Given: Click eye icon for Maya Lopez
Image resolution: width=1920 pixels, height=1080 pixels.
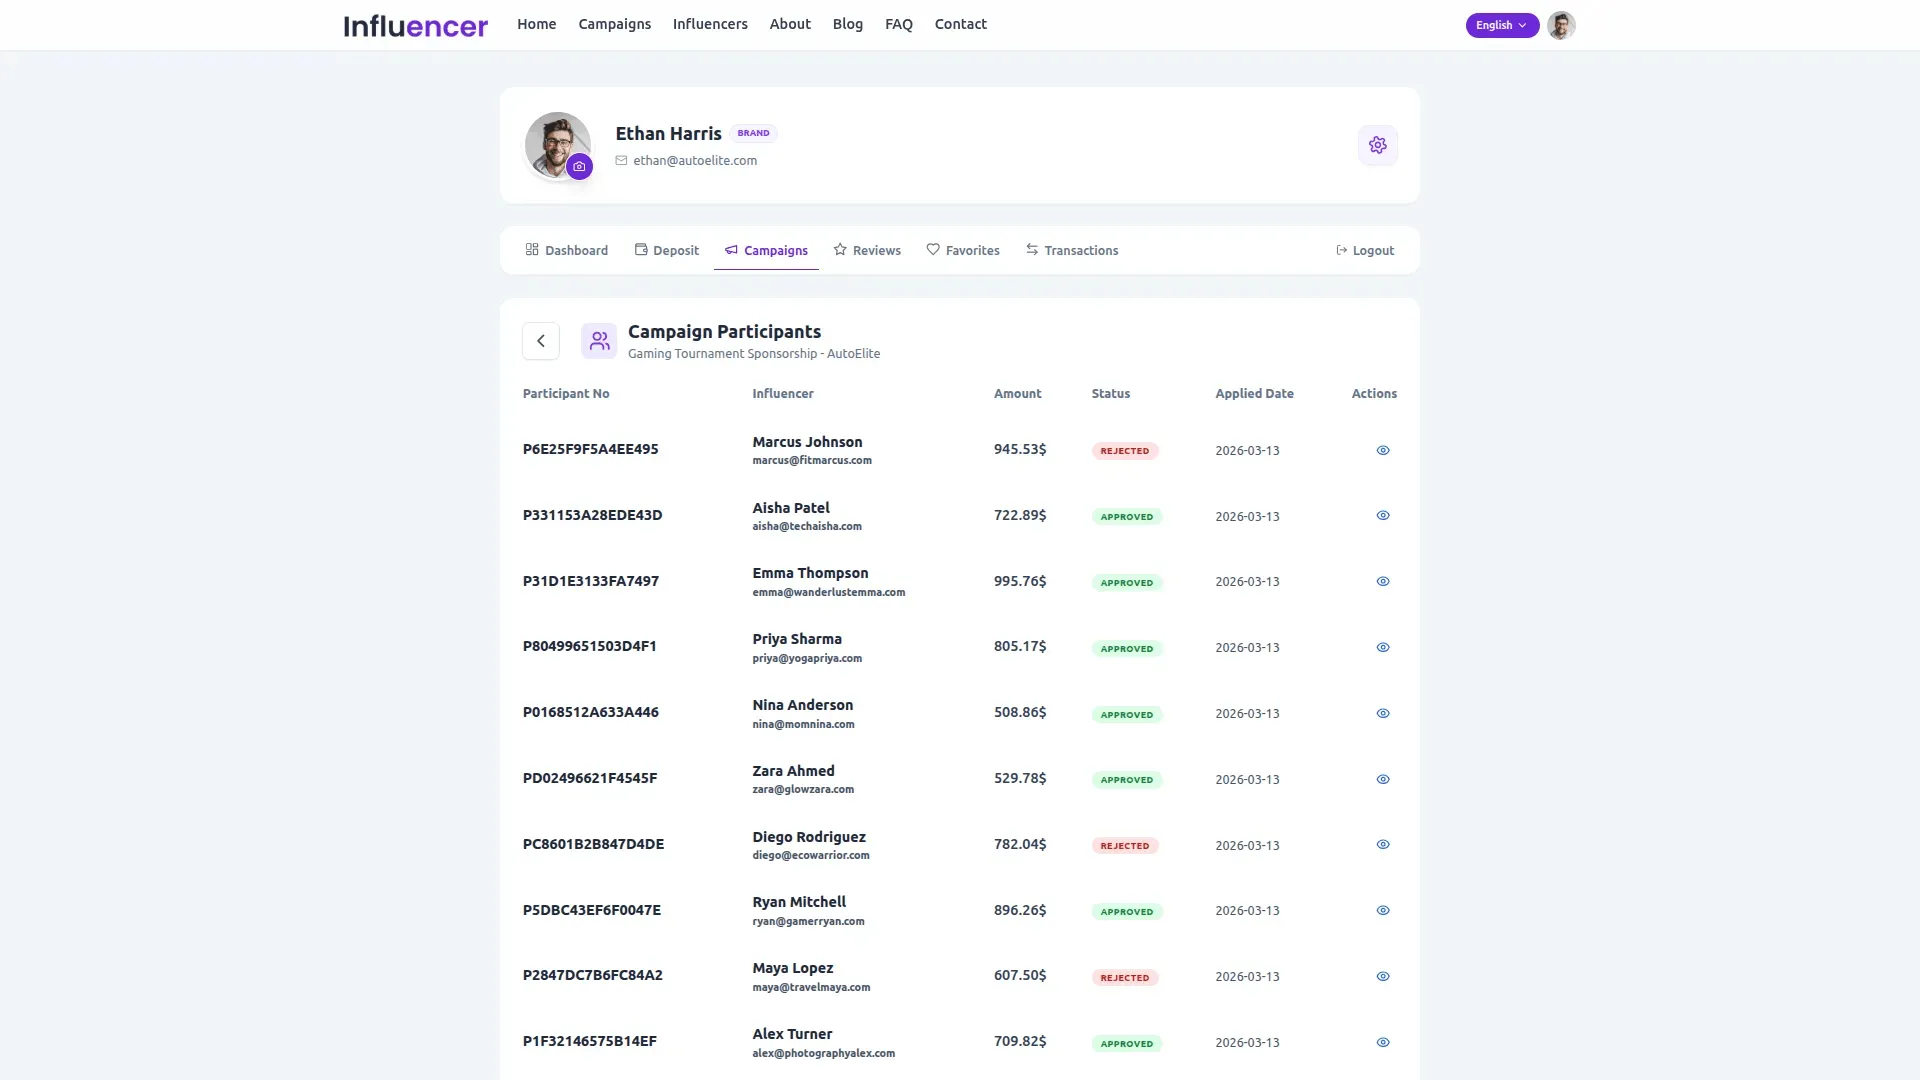Looking at the screenshot, I should click(1382, 977).
